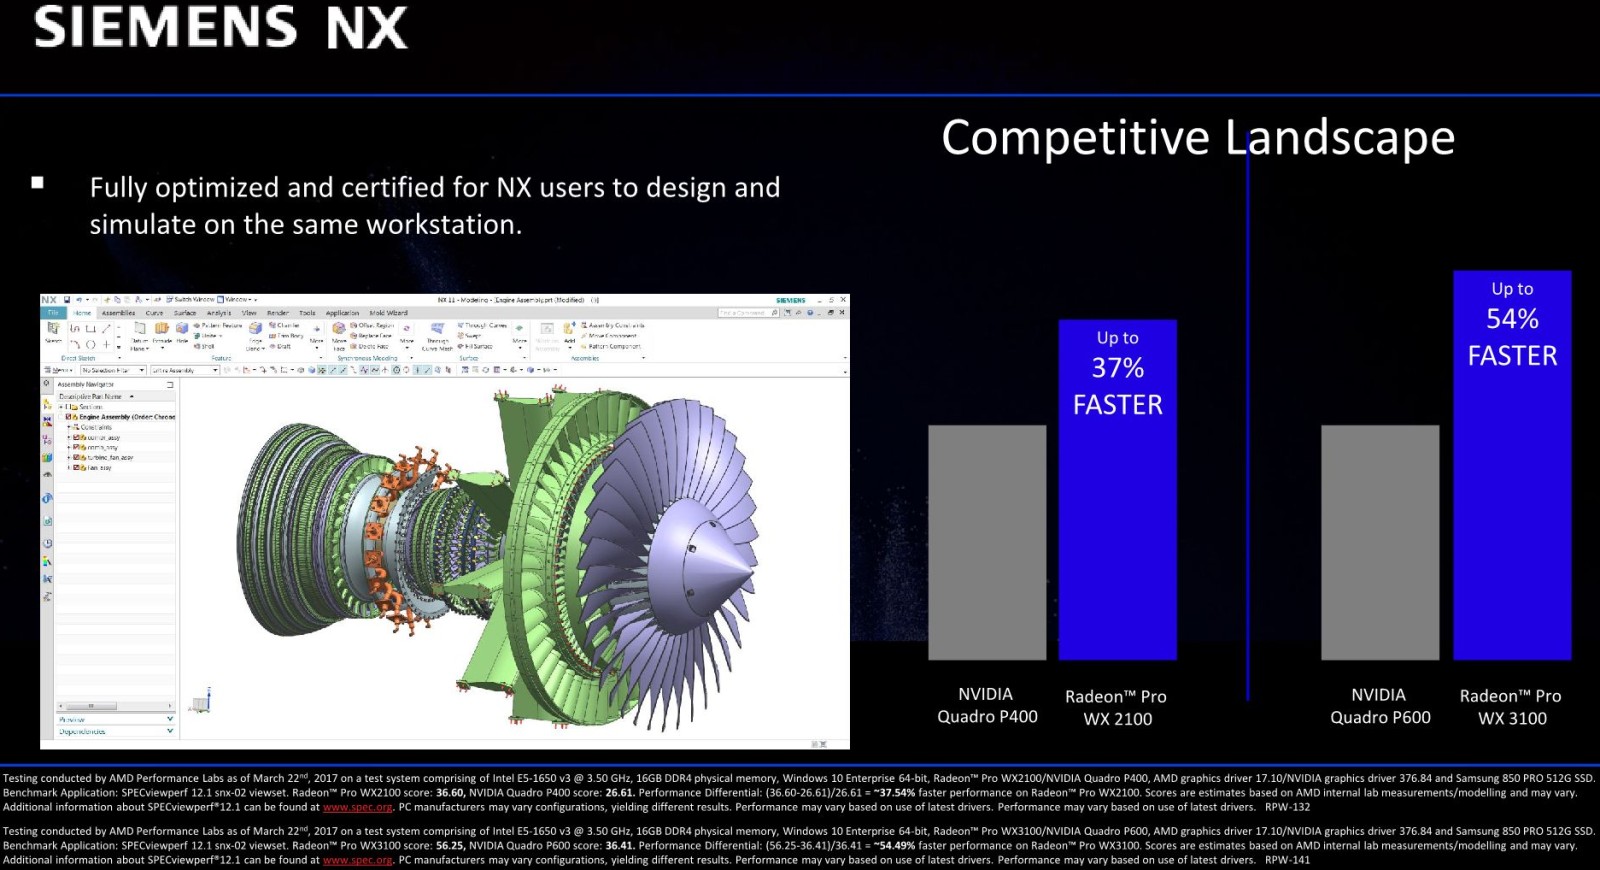Screen dimensions: 1600x870
Task: Select the Delete Face command
Action: click(369, 346)
